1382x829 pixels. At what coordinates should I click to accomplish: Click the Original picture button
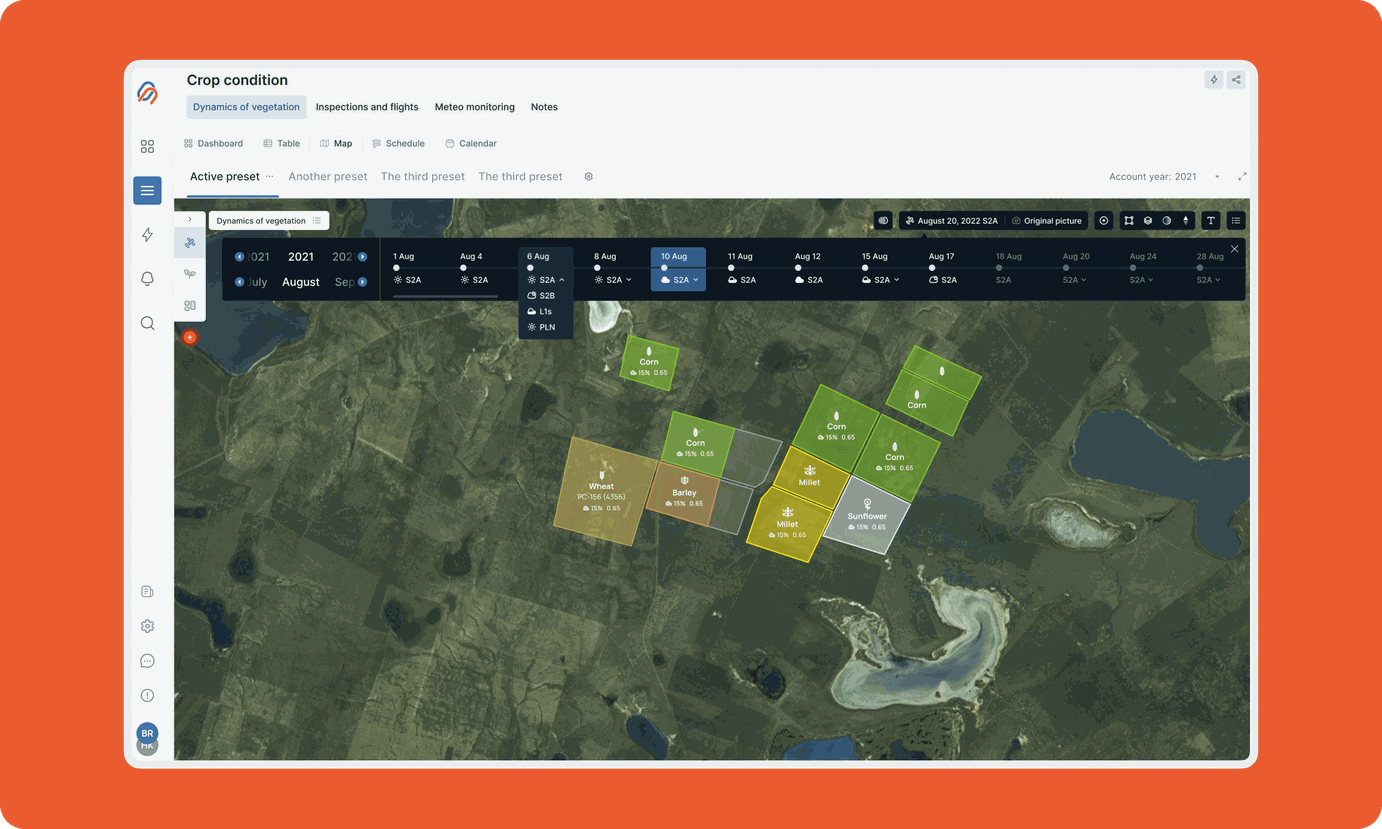[x=1047, y=220]
